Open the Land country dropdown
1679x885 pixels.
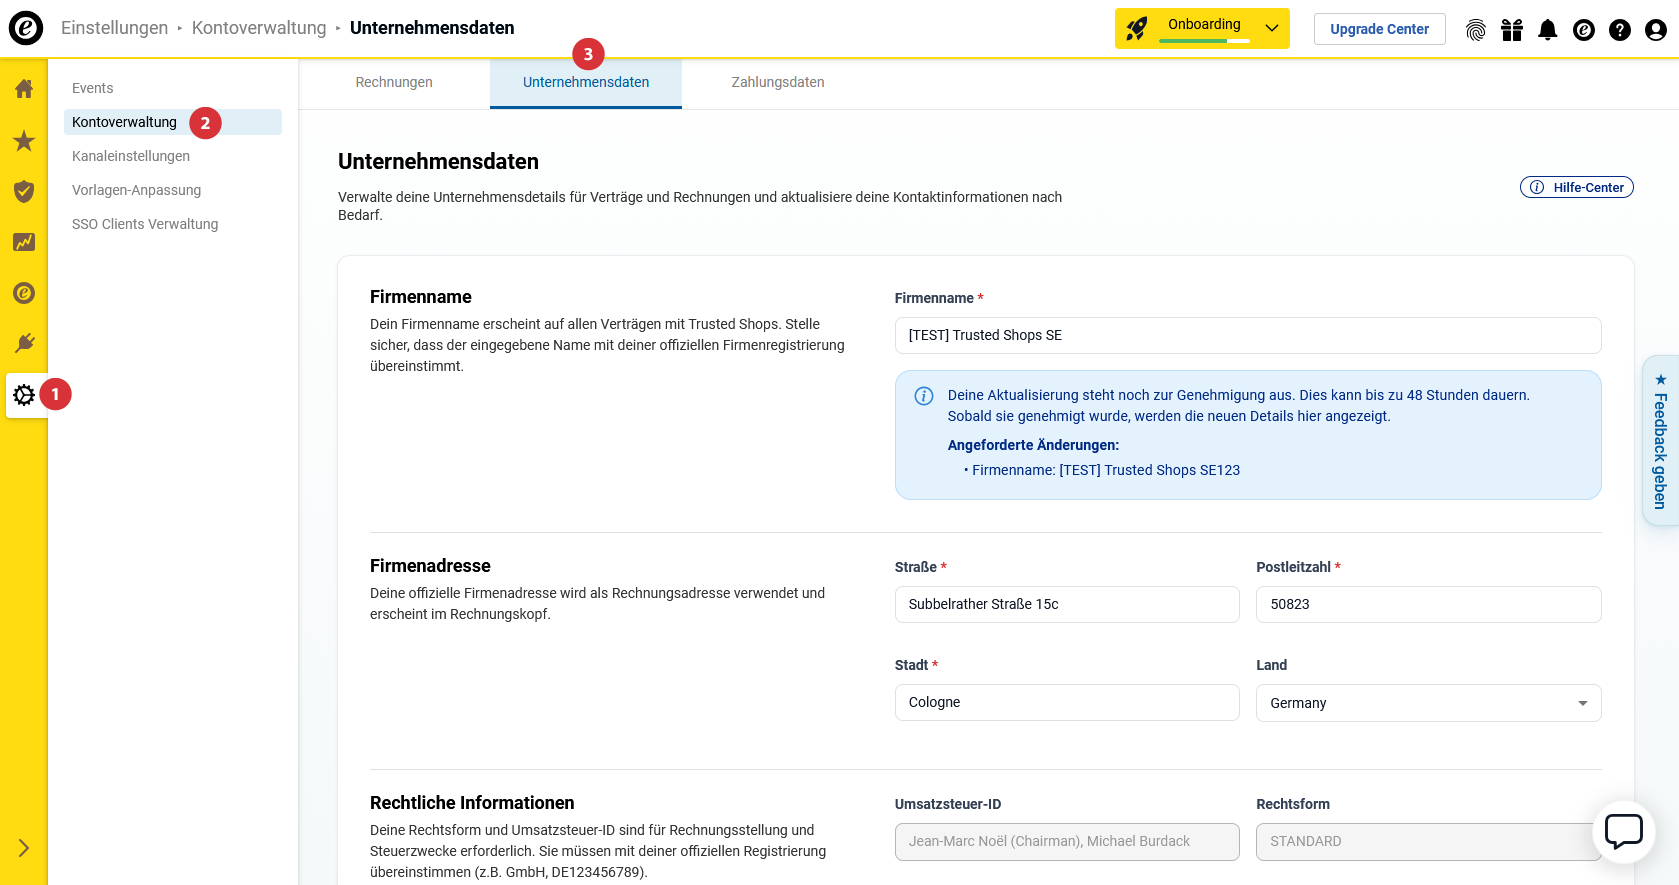(1427, 703)
